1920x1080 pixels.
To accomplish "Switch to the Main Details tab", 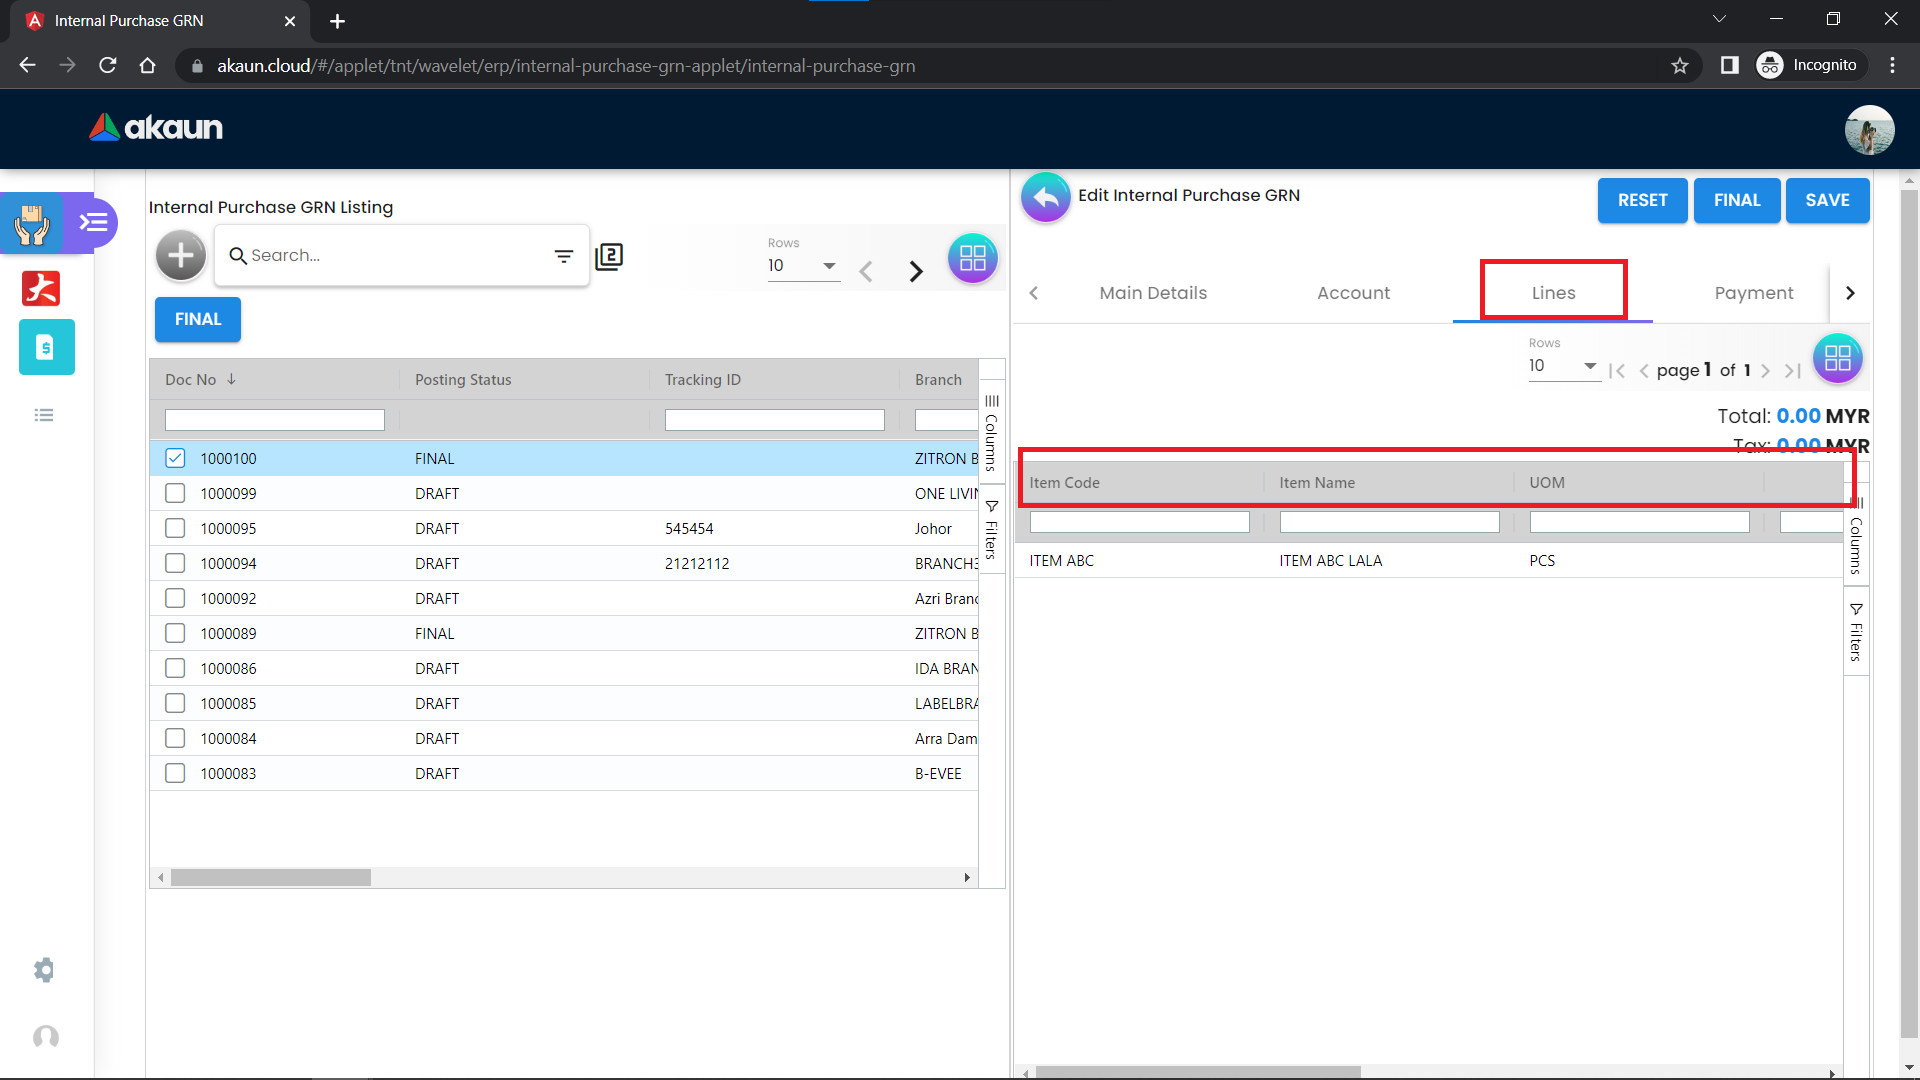I will point(1153,293).
